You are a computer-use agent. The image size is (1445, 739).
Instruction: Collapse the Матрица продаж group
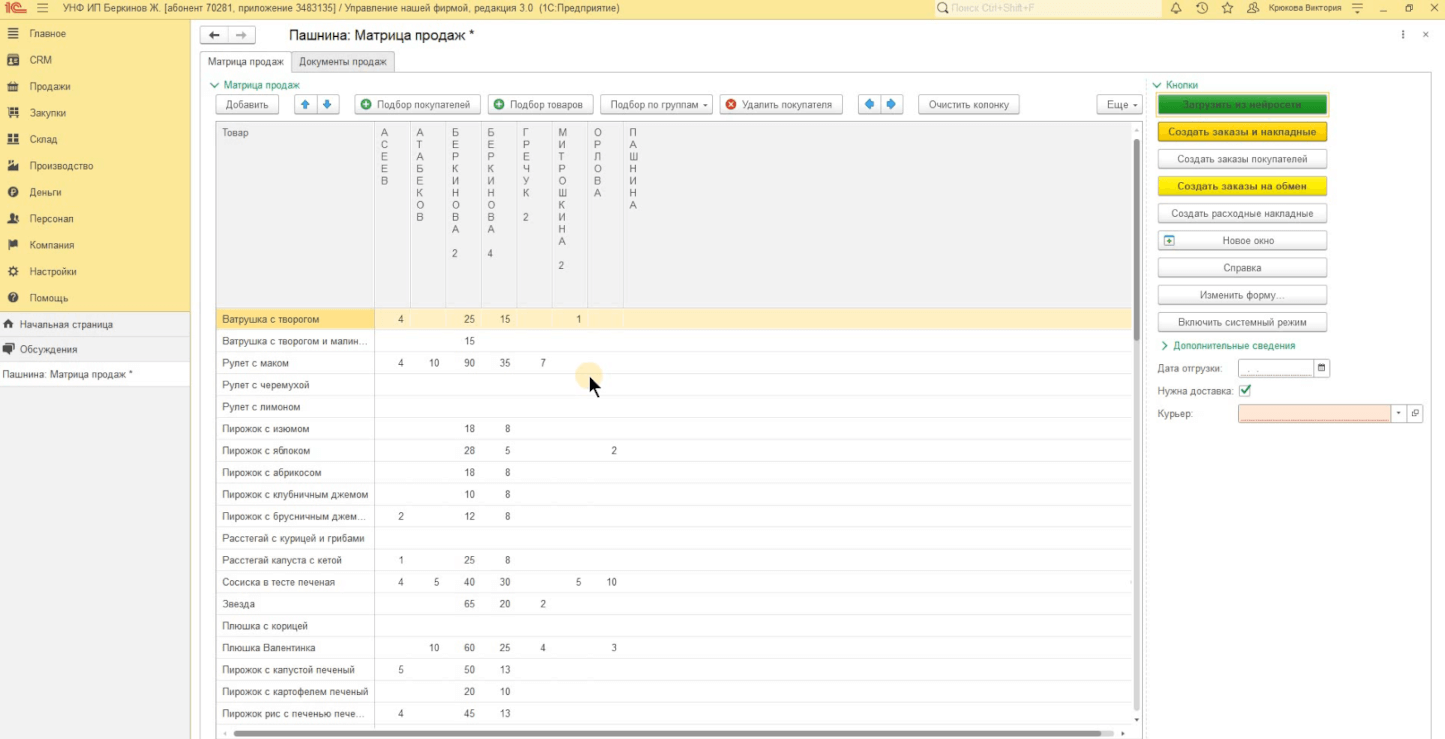[x=214, y=85]
